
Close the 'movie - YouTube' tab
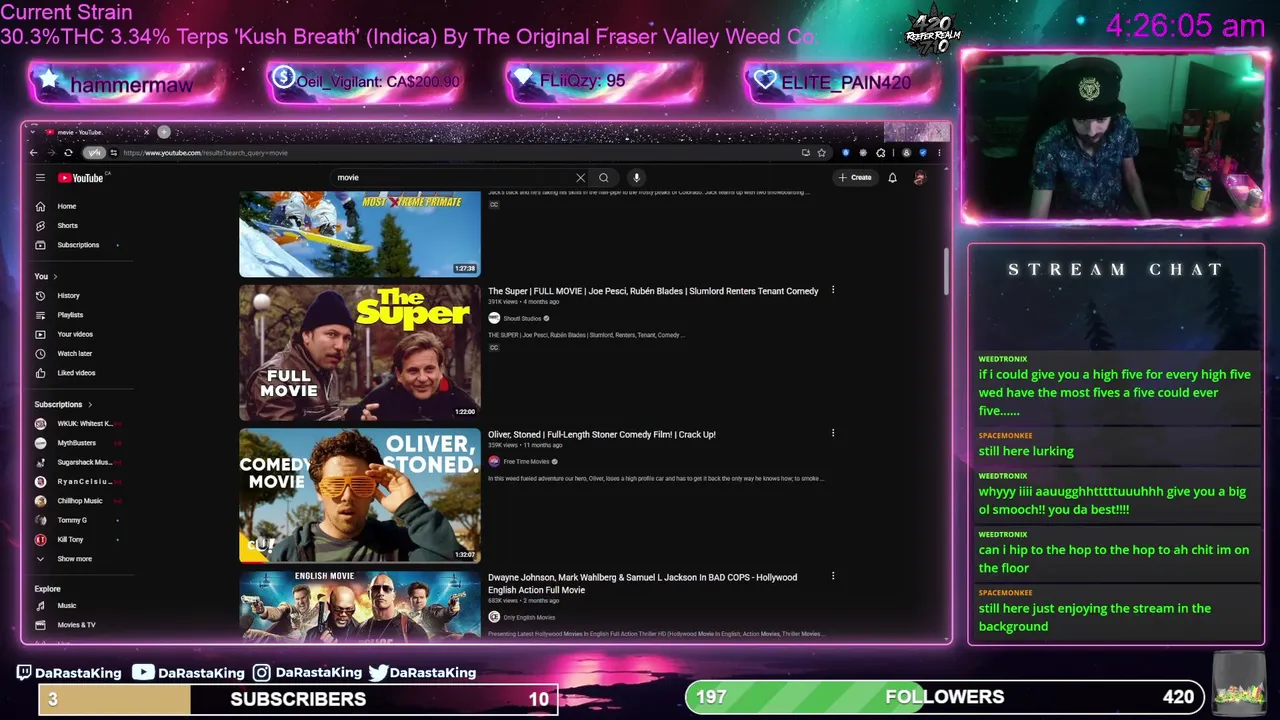click(146, 132)
